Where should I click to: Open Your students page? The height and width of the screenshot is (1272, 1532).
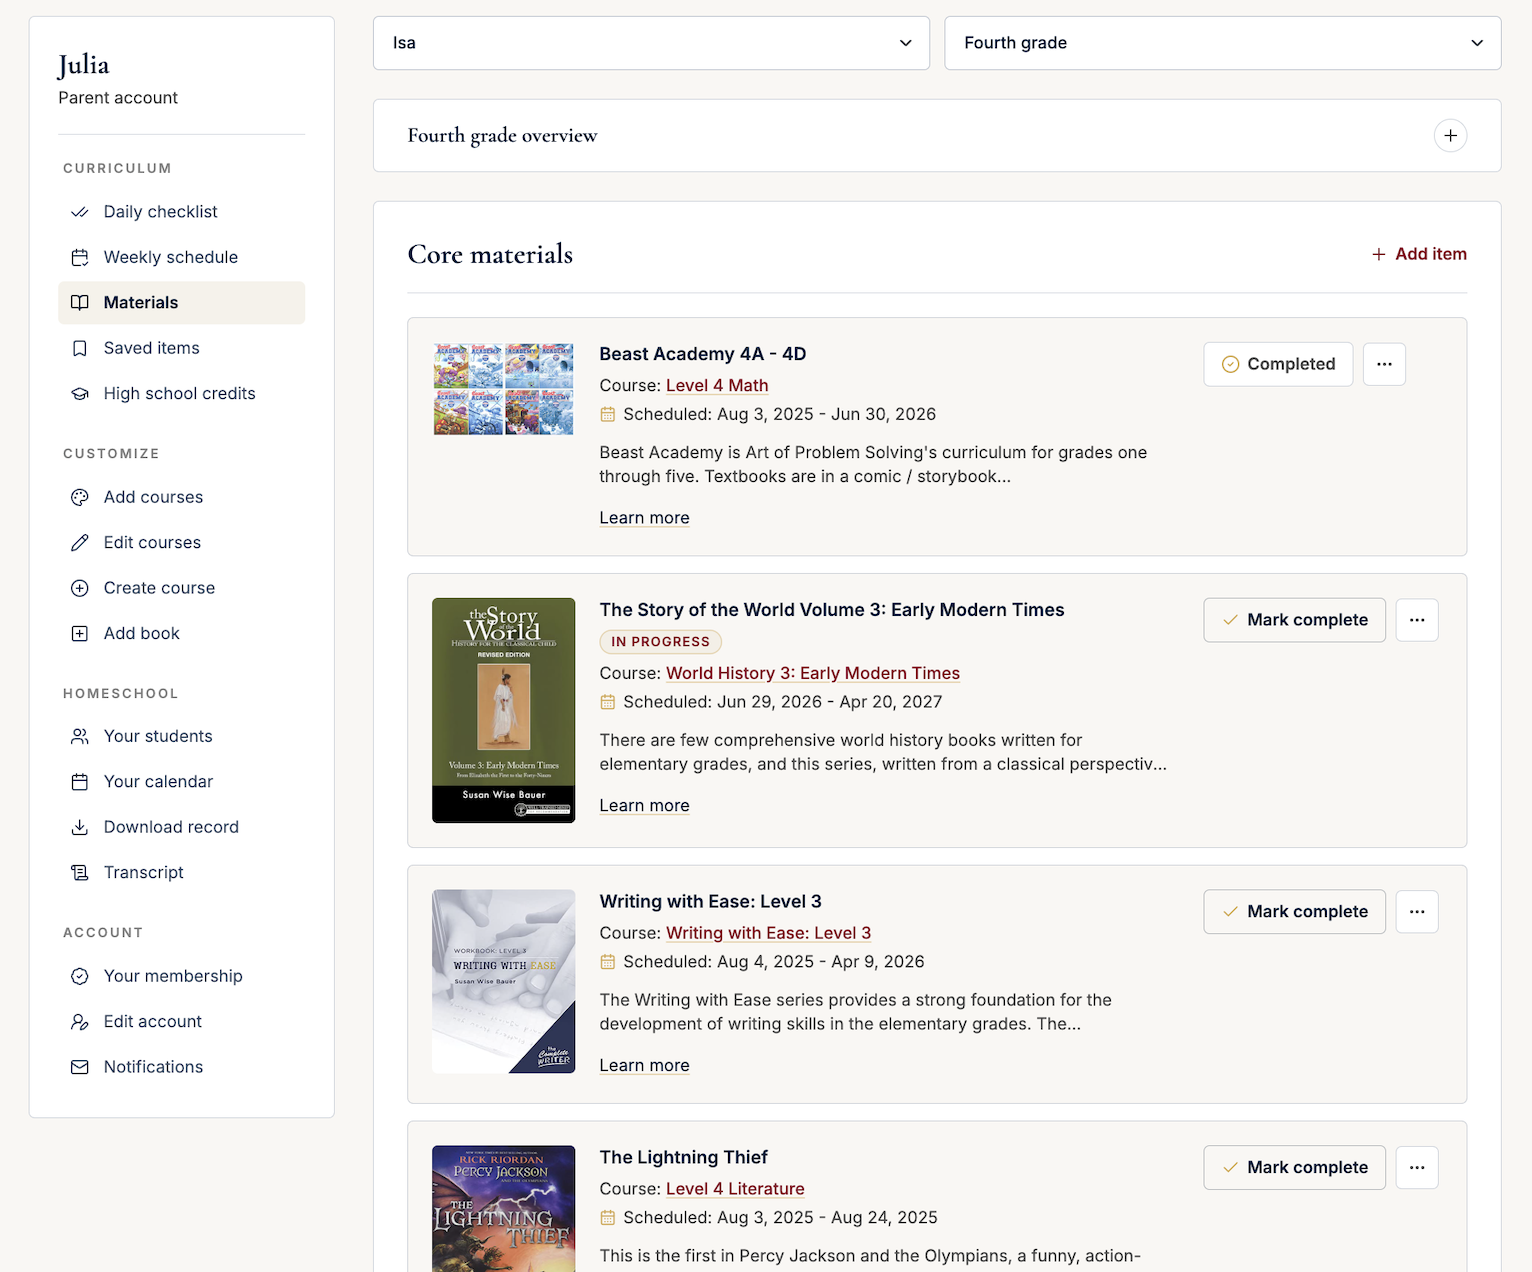tap(181, 736)
